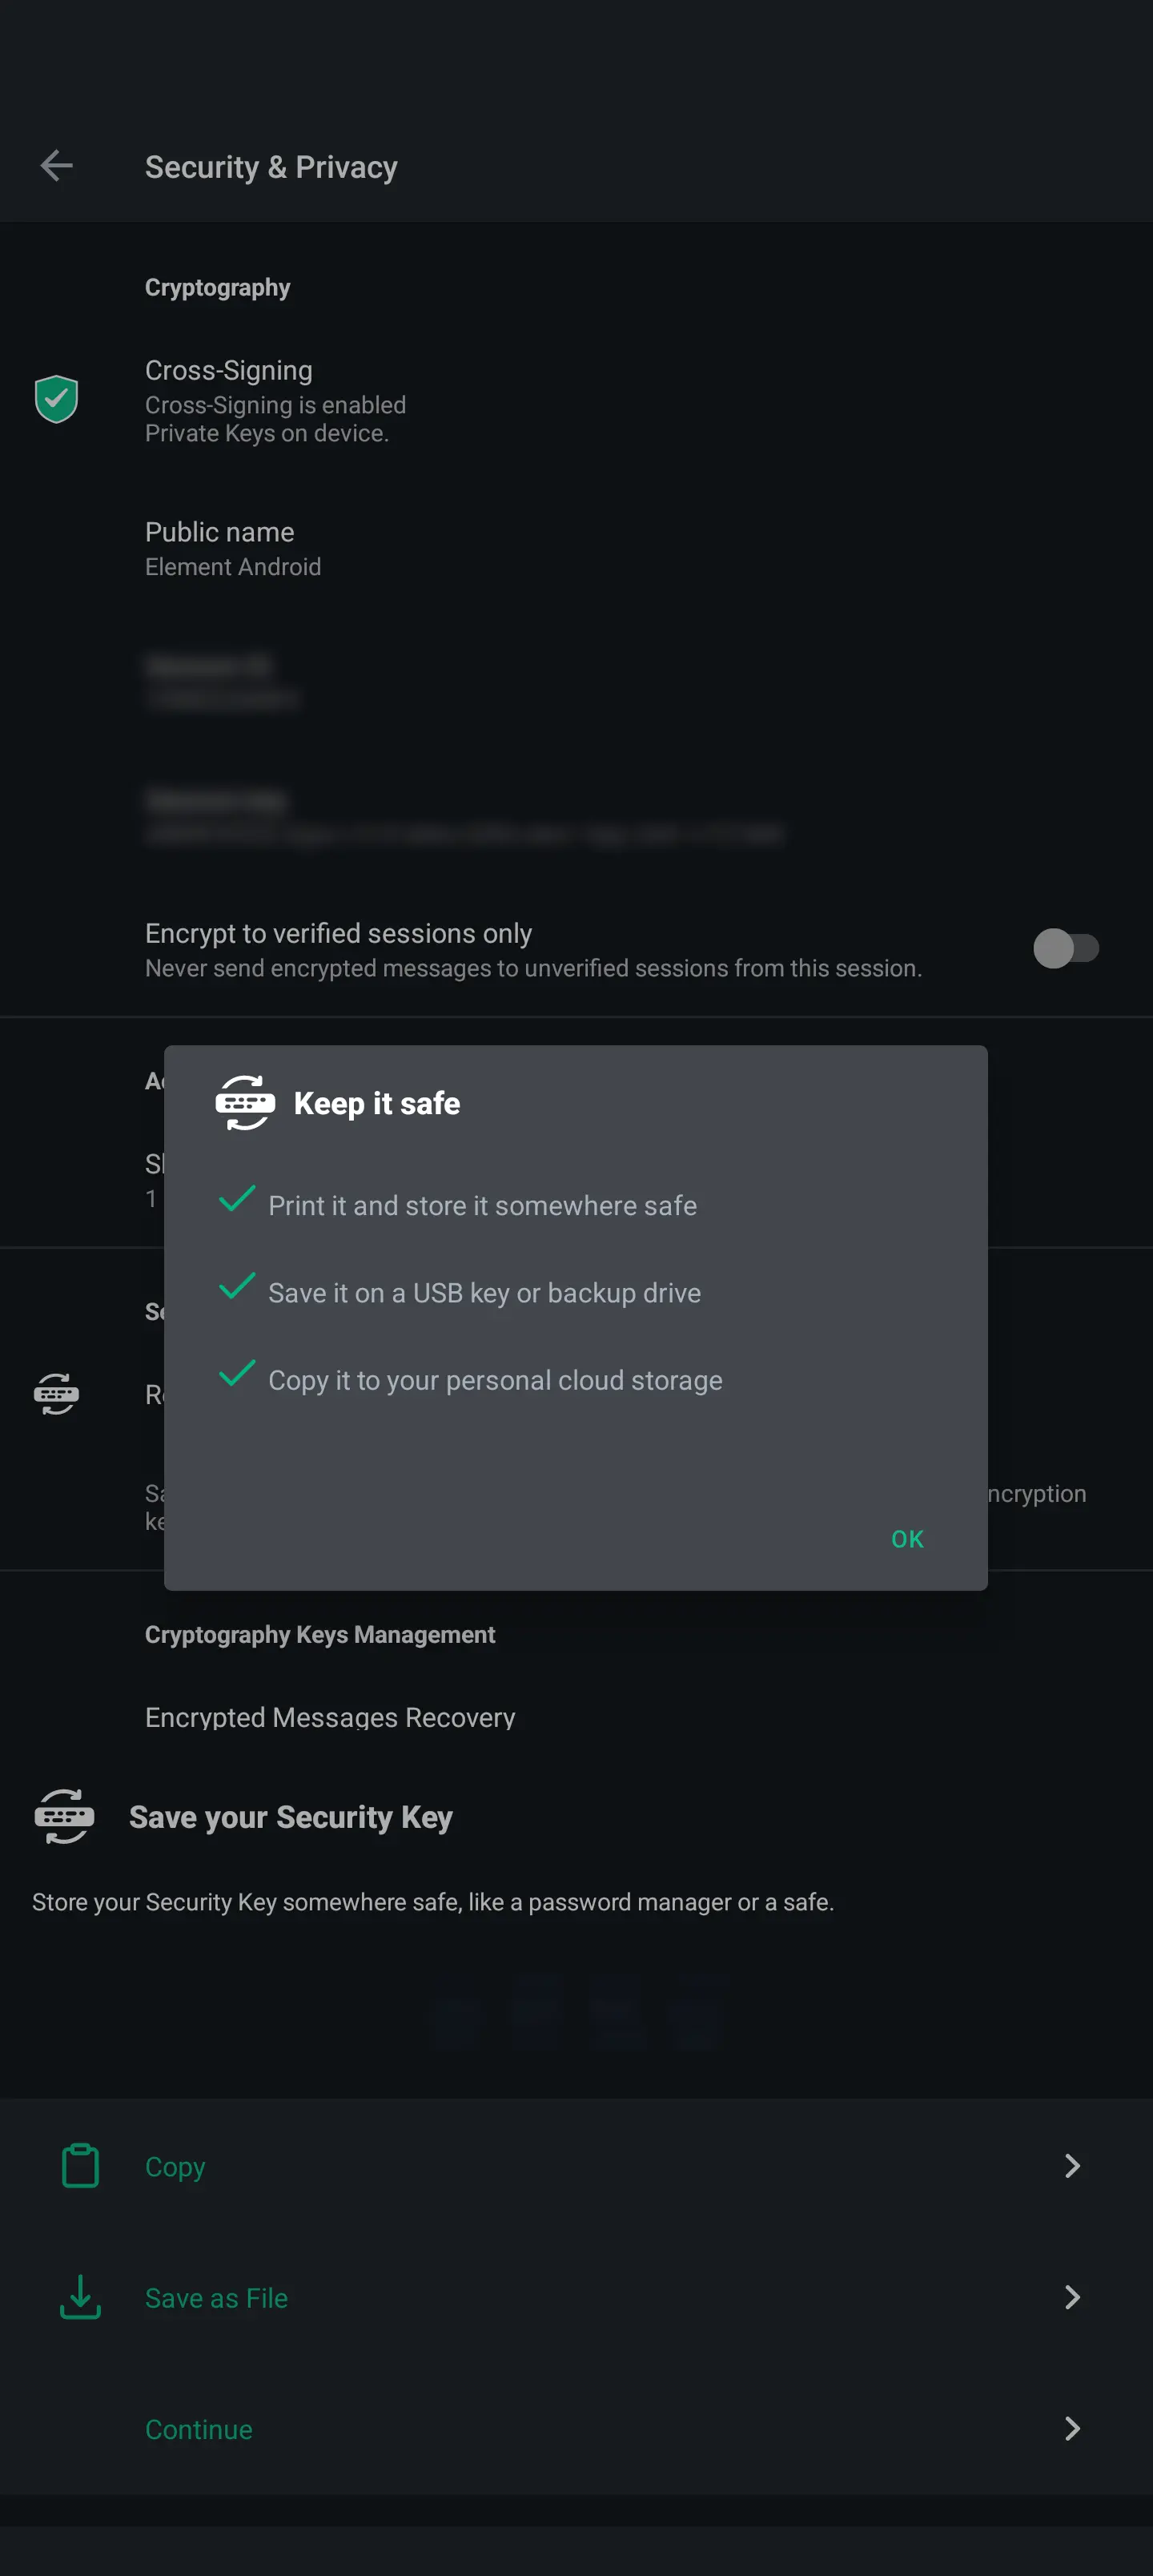Click checkmark beside Save it on USB key
This screenshot has height=2576, width=1153.
pos(237,1286)
